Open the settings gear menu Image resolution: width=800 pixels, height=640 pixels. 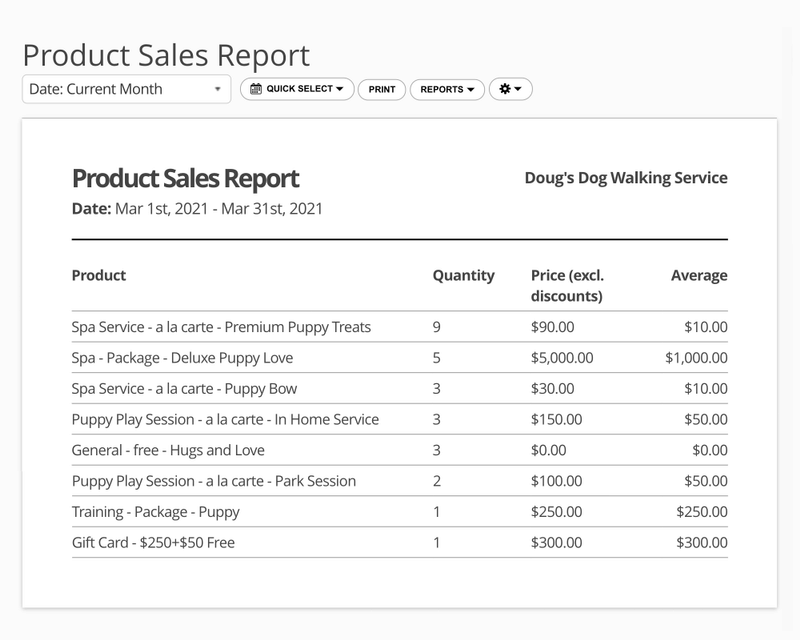506,88
